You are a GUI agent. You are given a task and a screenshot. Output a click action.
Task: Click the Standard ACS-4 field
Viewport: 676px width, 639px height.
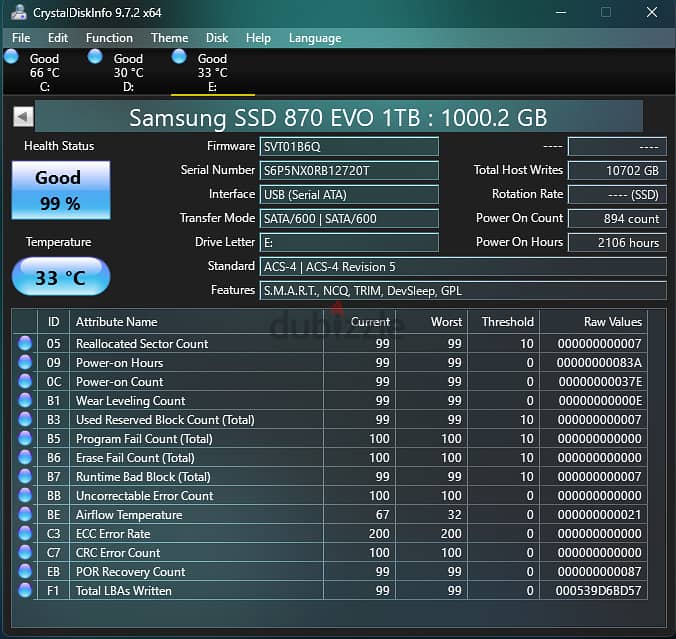tap(463, 266)
